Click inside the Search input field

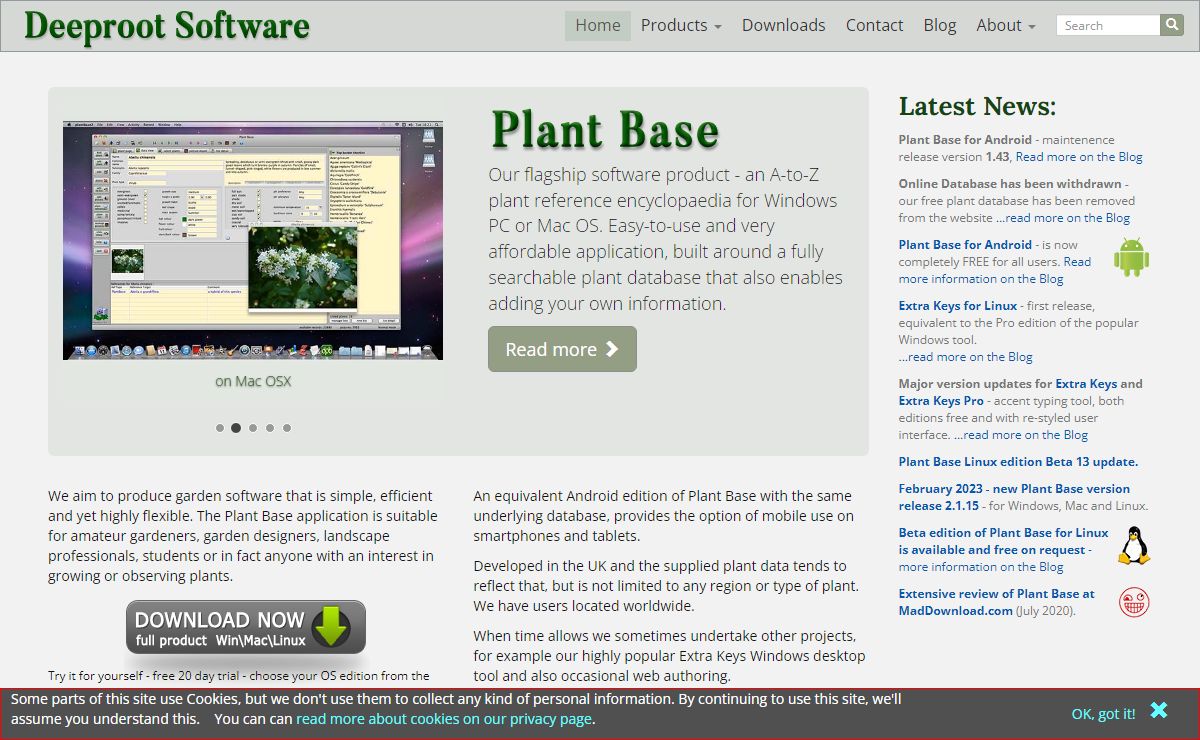[1108, 25]
